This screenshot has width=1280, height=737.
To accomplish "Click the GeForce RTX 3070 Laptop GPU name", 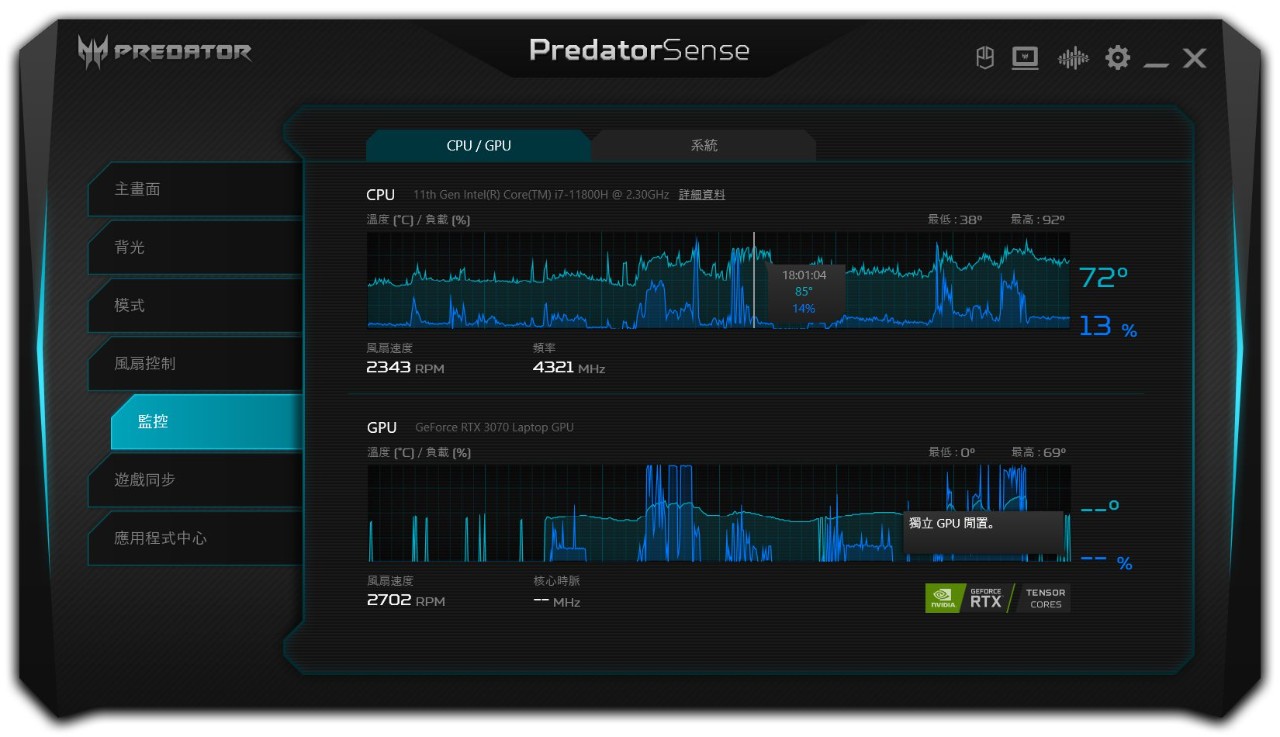I will 494,428.
